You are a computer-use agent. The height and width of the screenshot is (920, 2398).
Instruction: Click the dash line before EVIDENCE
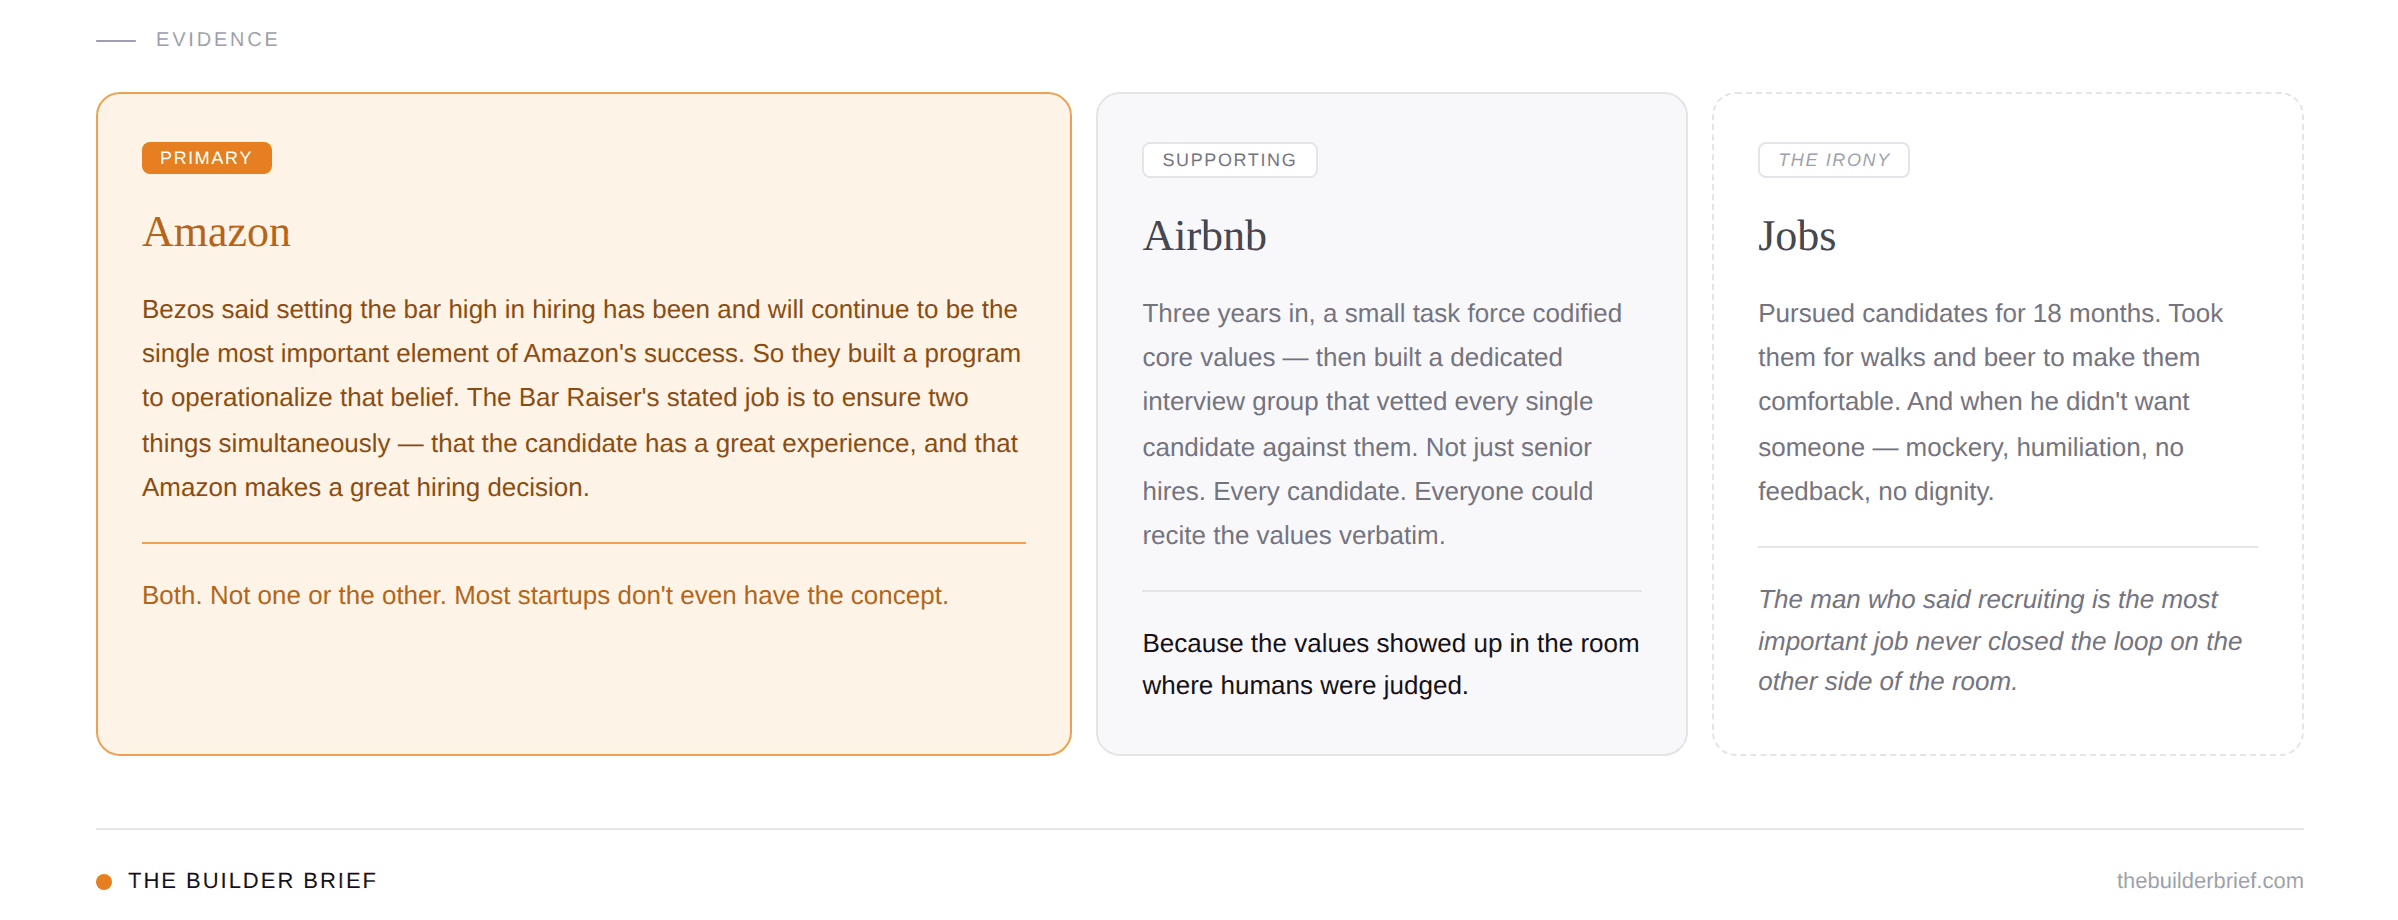[x=116, y=41]
